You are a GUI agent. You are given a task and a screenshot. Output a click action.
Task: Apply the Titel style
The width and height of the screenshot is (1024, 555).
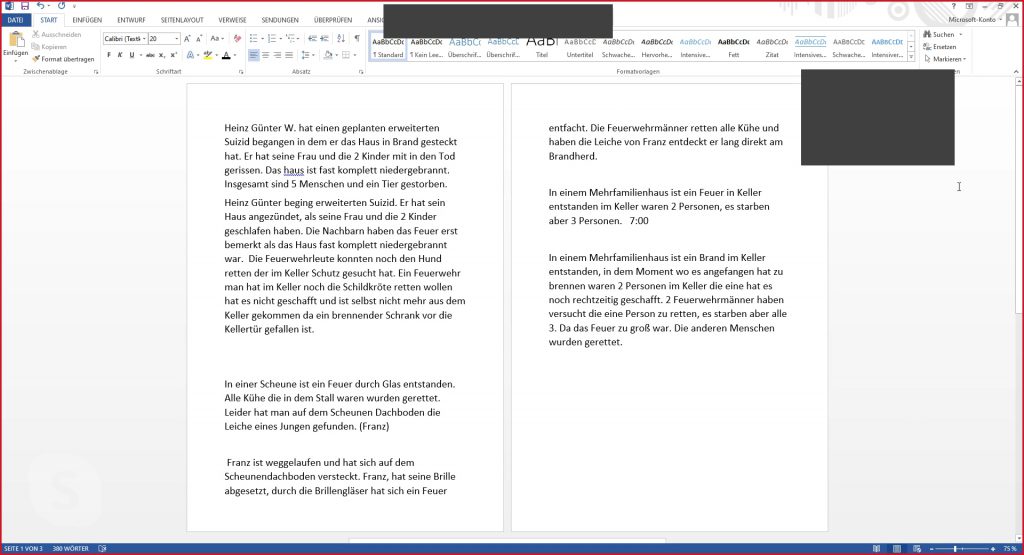point(542,46)
